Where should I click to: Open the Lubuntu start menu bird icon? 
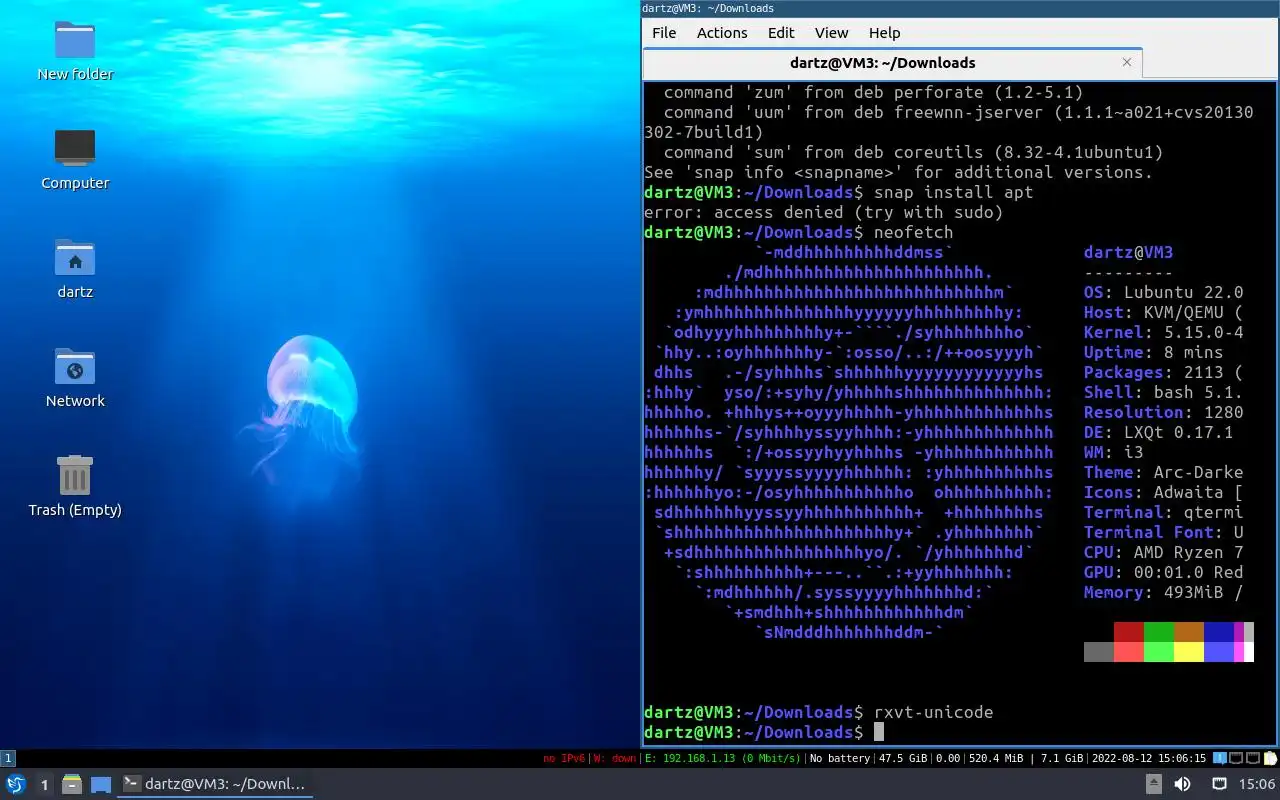(x=16, y=784)
